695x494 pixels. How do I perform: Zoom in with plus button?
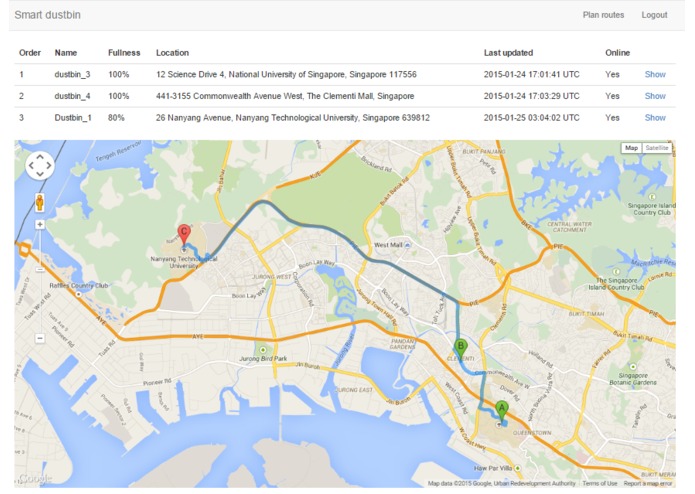[40, 225]
